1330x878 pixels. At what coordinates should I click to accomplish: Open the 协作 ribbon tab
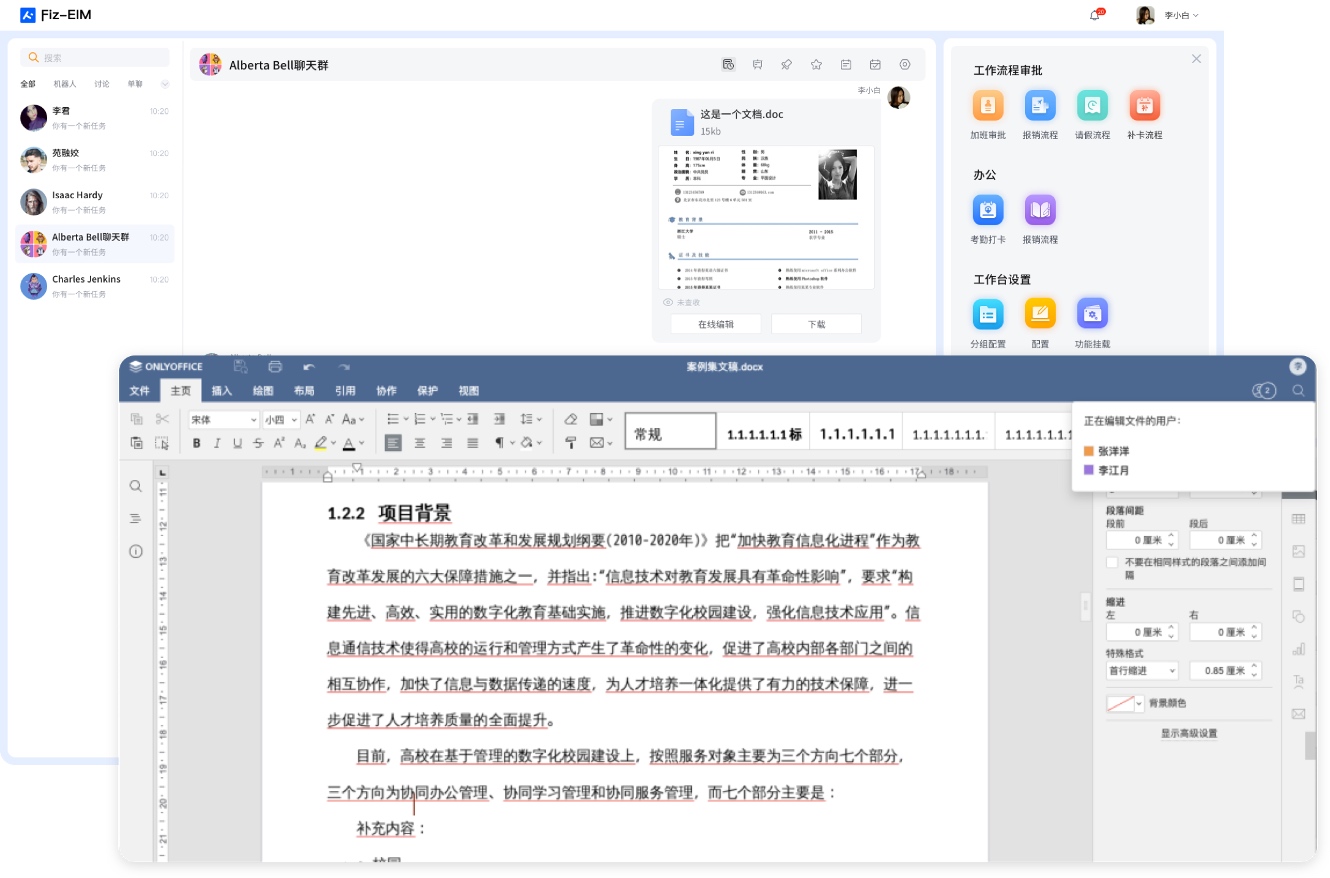click(386, 391)
